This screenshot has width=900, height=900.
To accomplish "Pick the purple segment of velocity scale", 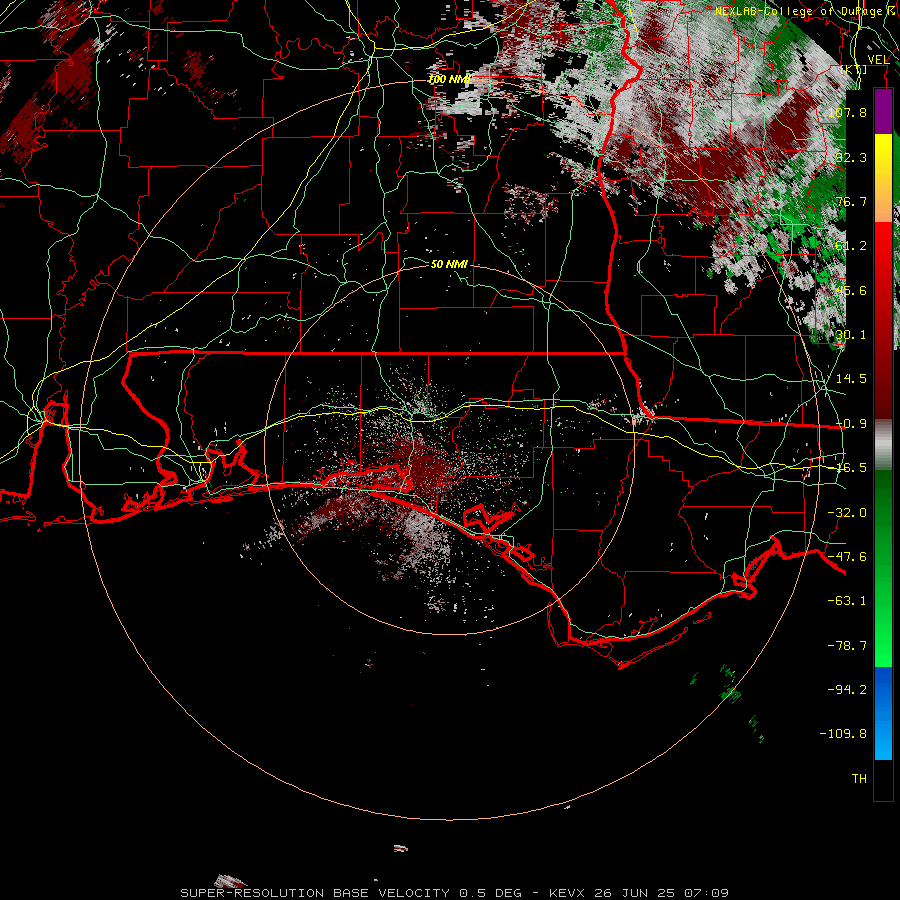I will [x=883, y=112].
